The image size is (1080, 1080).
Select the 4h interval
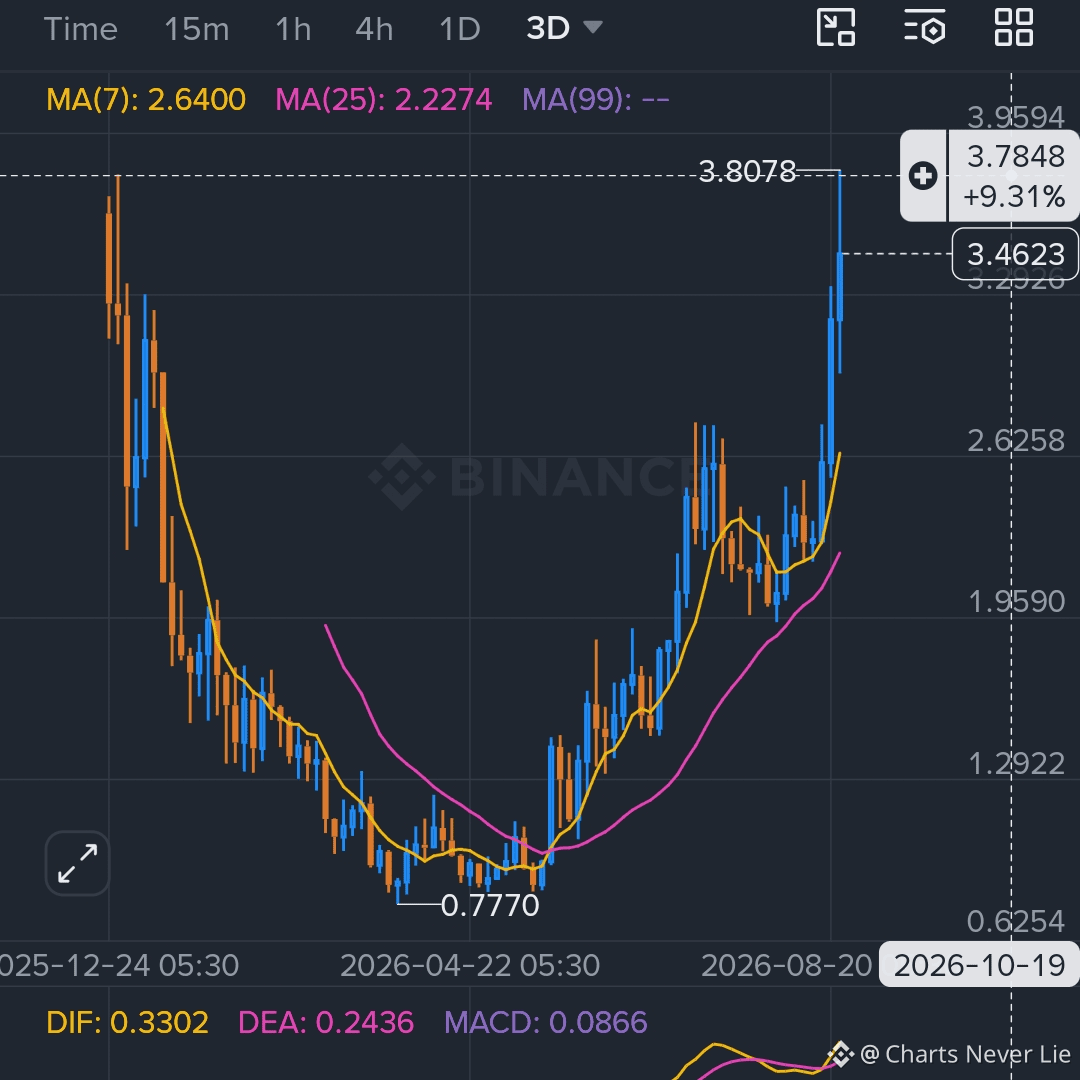(x=374, y=30)
